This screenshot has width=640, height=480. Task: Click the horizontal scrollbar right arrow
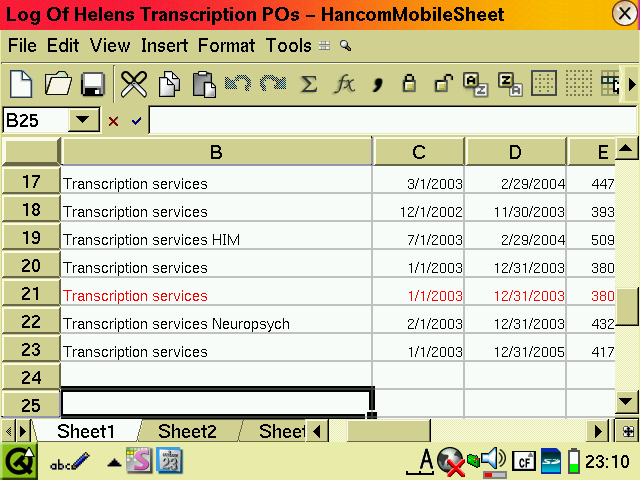click(x=598, y=431)
